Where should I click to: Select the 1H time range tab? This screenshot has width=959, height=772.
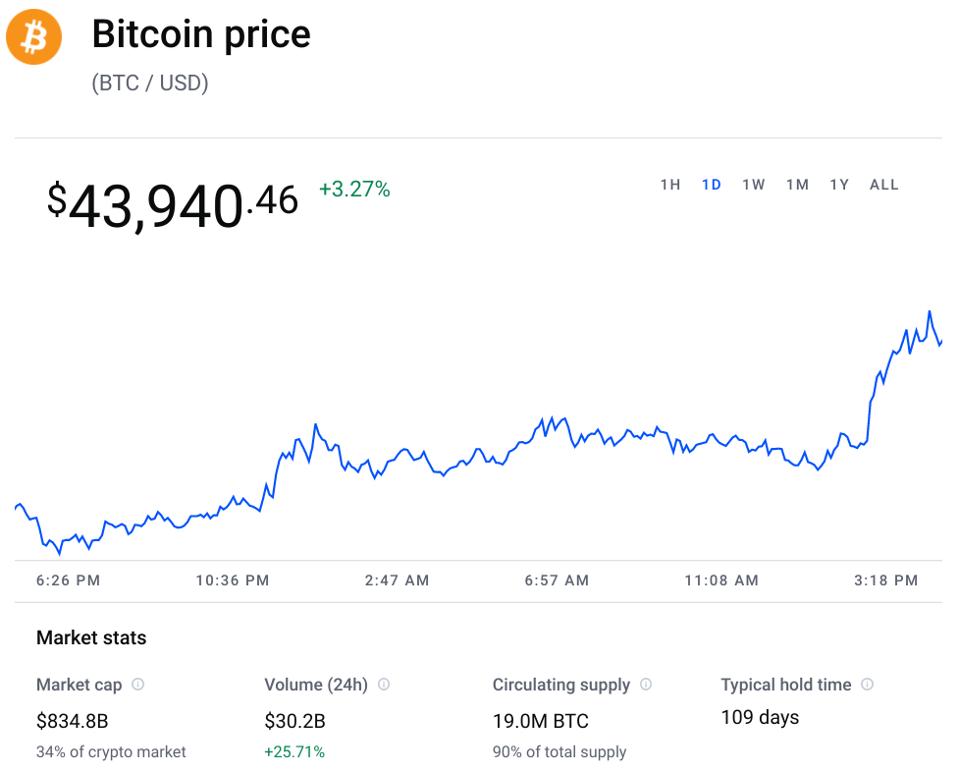coord(670,185)
